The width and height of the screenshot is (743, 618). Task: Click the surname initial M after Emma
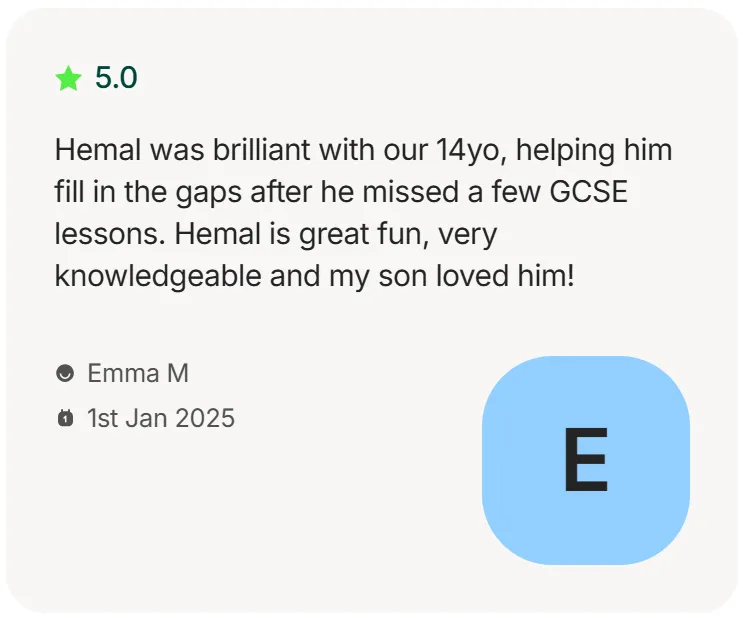point(178,373)
